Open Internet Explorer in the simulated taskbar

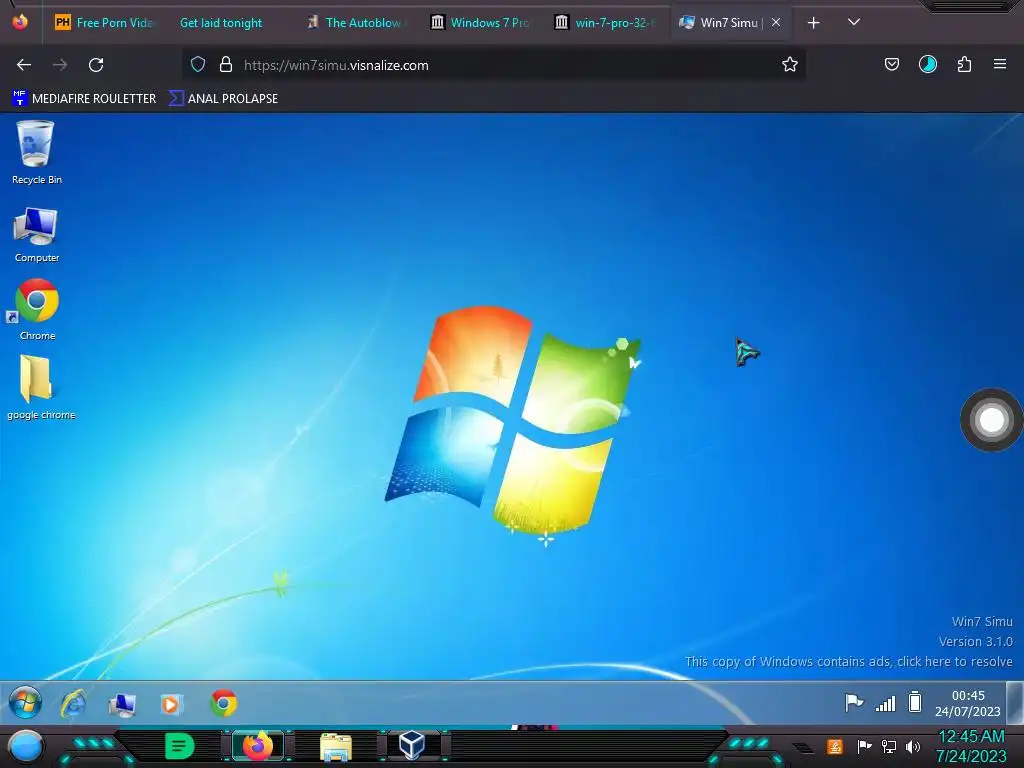click(x=74, y=704)
